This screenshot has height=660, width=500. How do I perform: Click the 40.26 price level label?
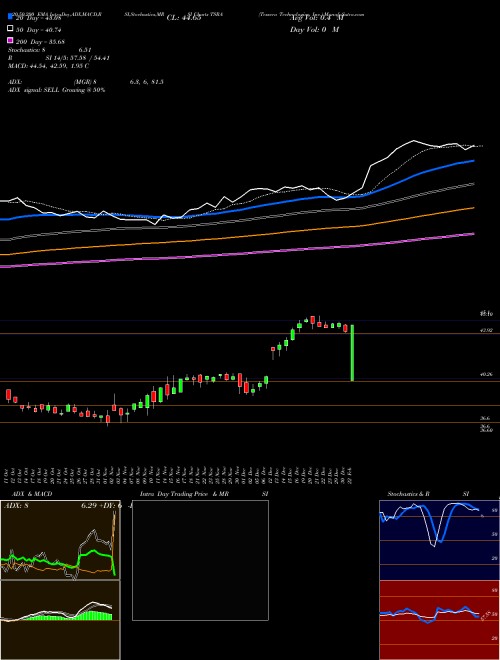487,375
